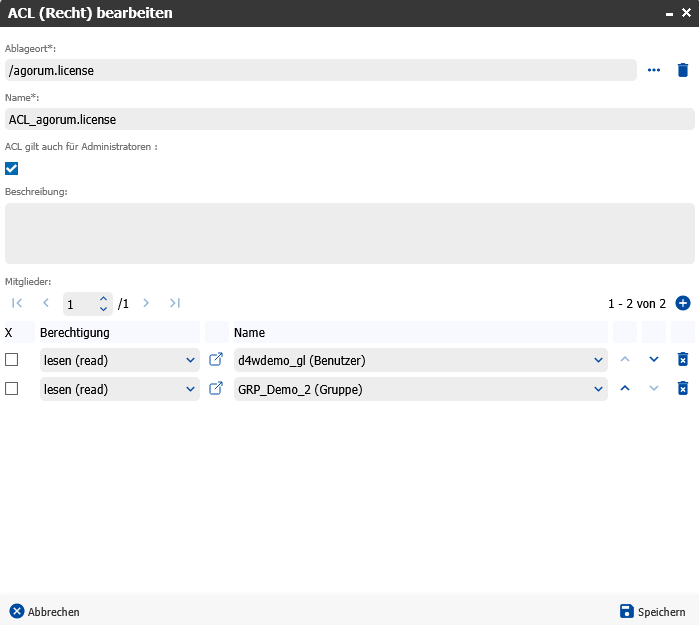Click Abbrechen to cancel editing
This screenshot has height=625, width=699.
point(45,611)
